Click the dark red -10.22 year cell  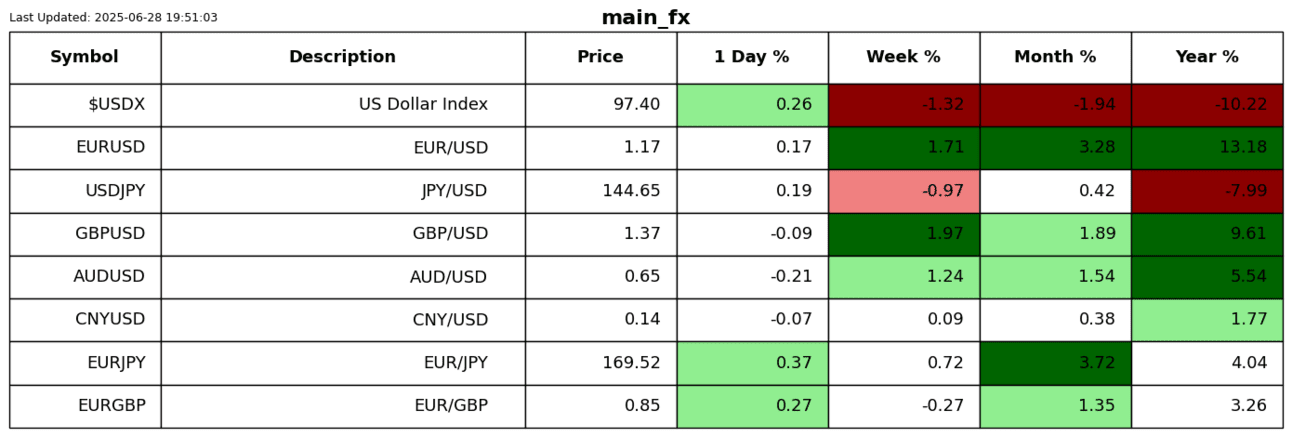pos(1207,105)
